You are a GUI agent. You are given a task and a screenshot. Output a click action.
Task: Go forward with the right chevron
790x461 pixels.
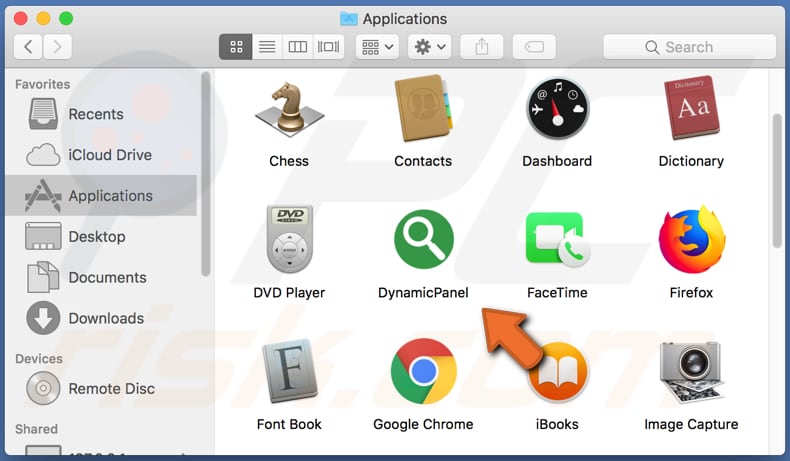[x=57, y=47]
